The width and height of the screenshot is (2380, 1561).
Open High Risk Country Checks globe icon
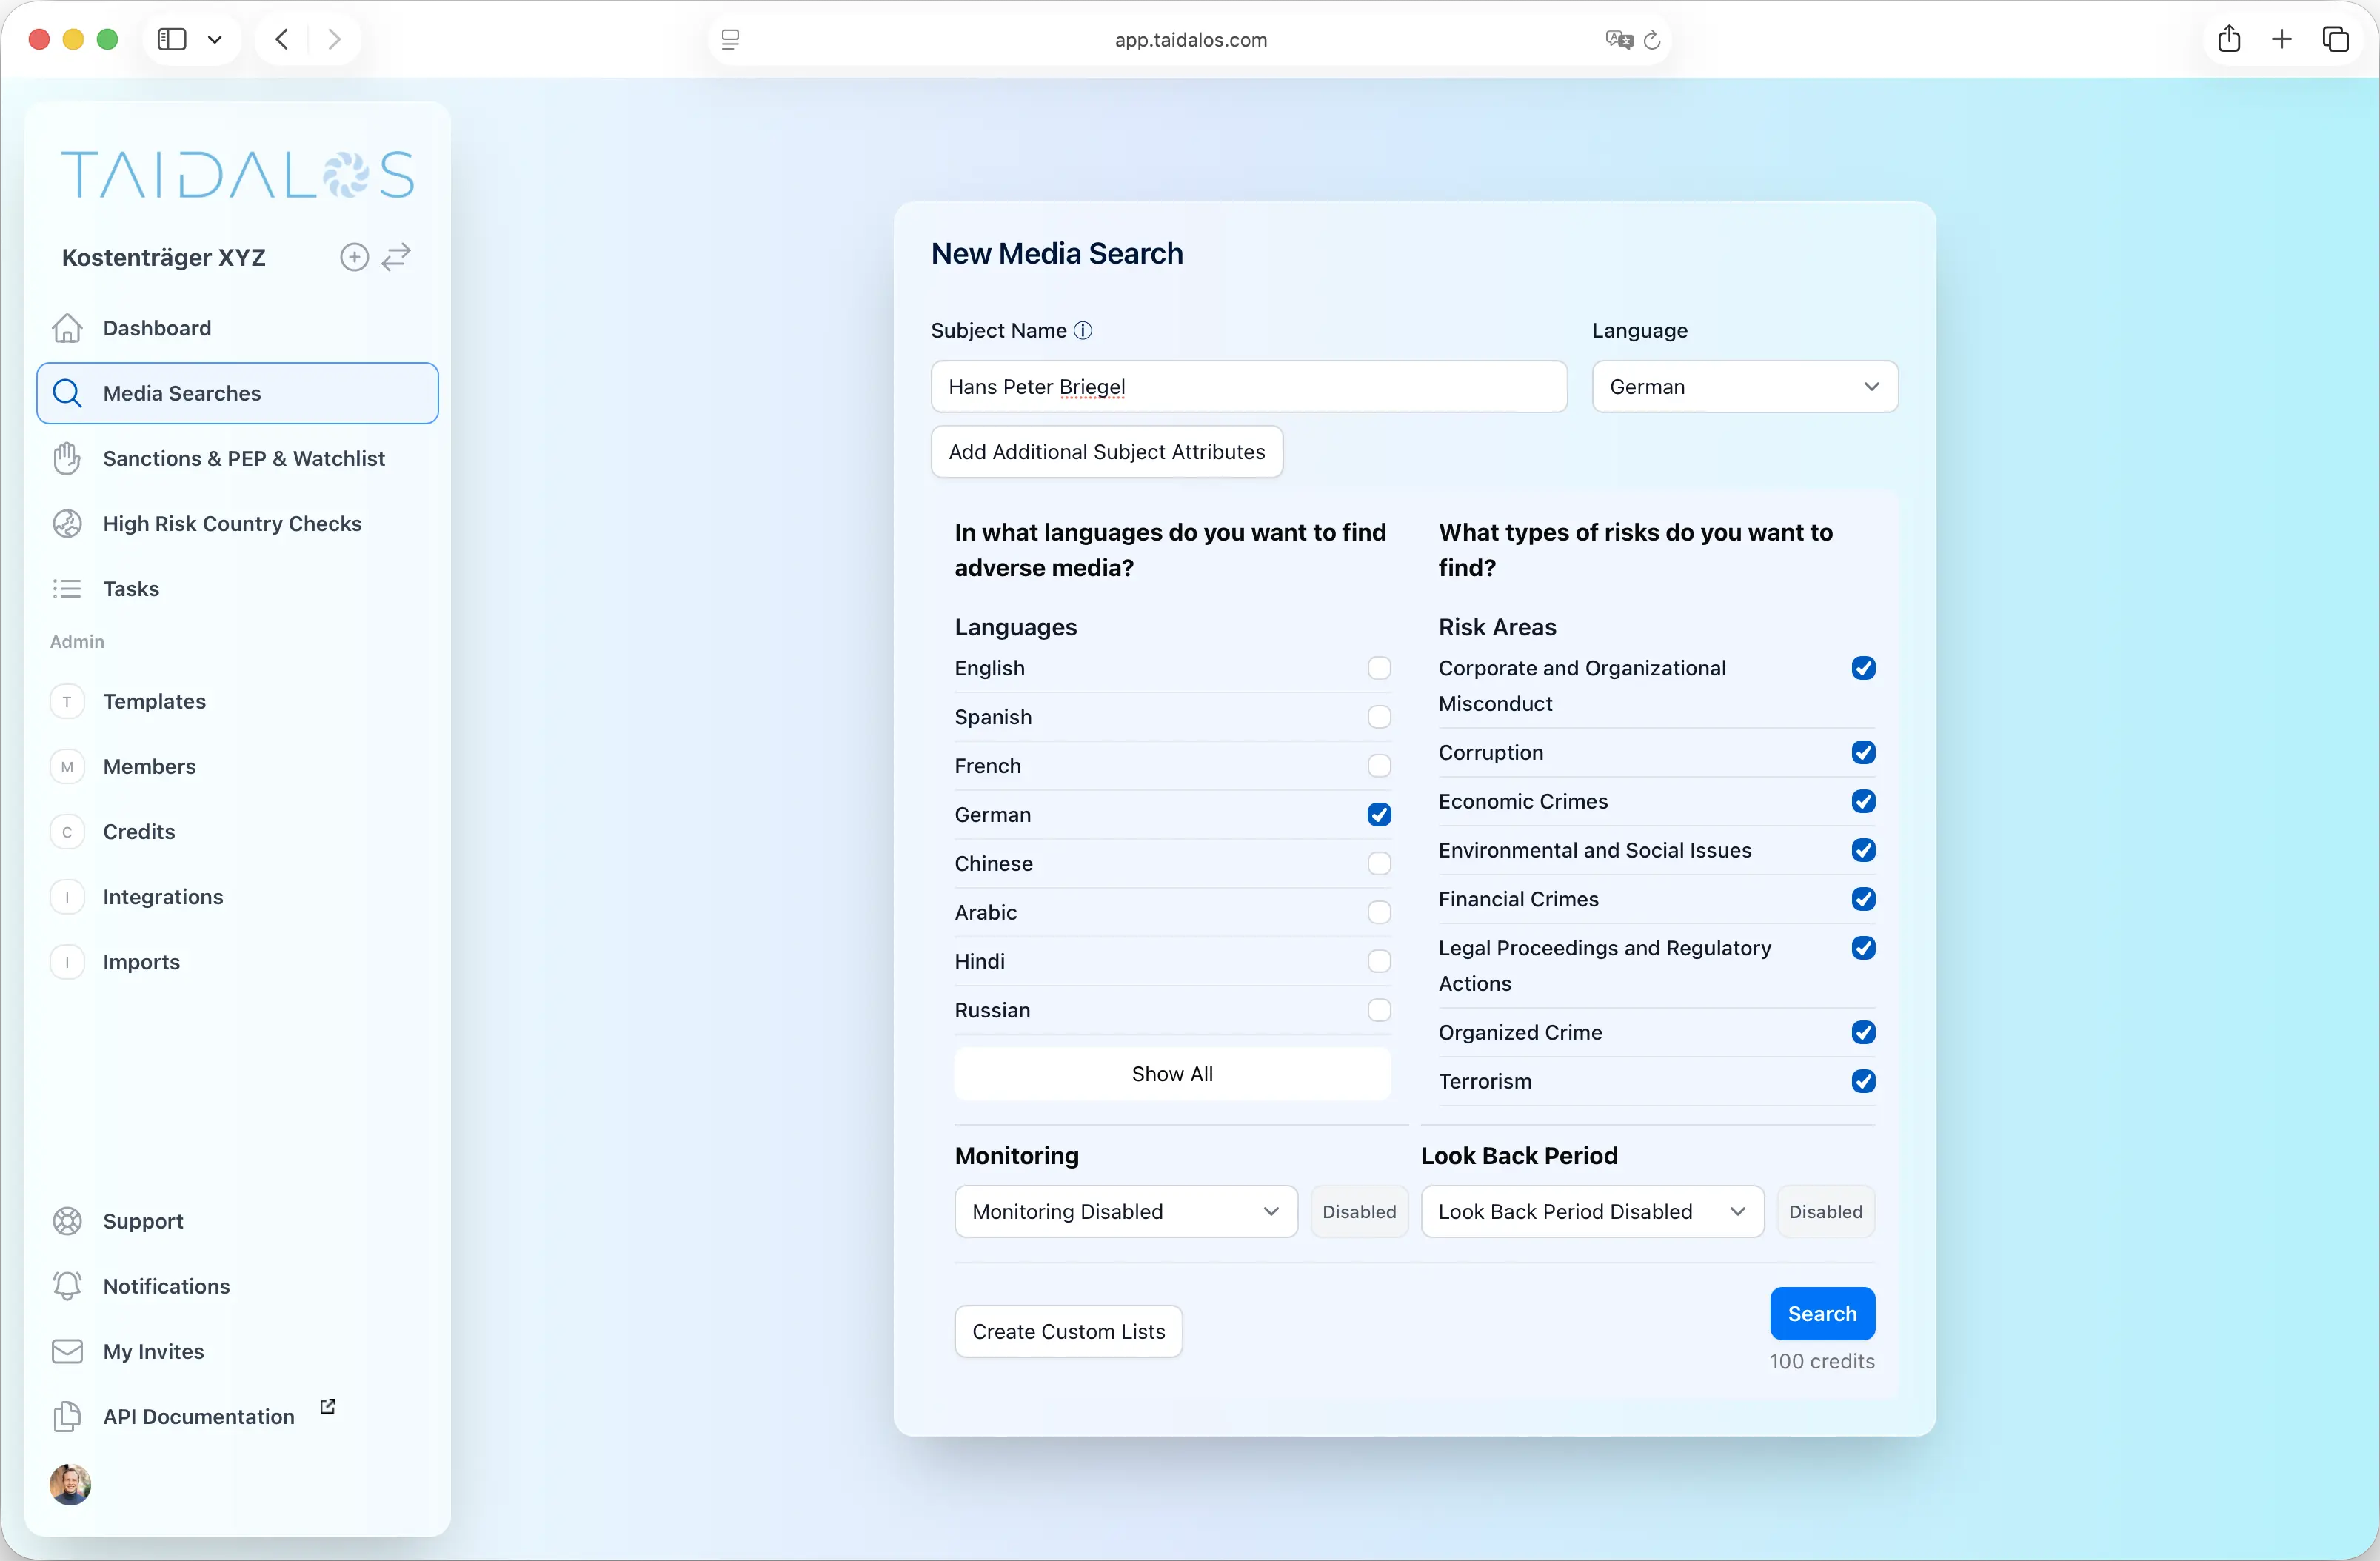66,523
